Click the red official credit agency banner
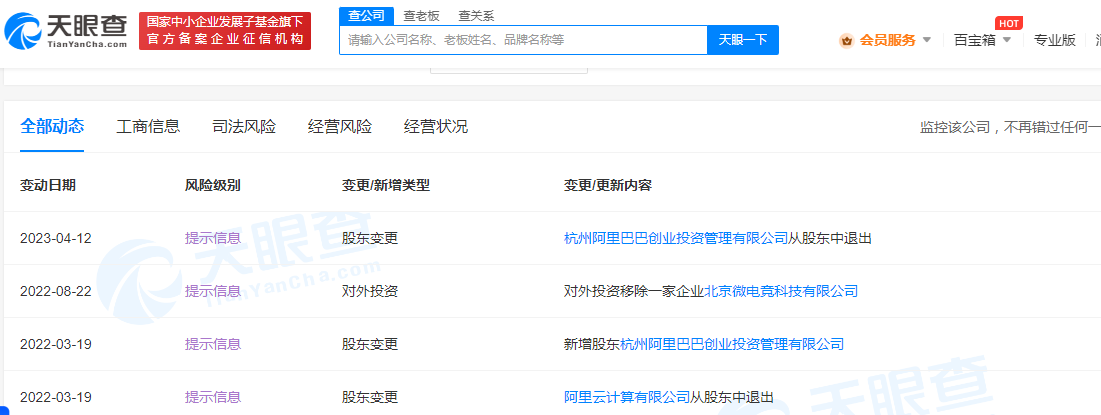The image size is (1101, 415). coord(225,31)
